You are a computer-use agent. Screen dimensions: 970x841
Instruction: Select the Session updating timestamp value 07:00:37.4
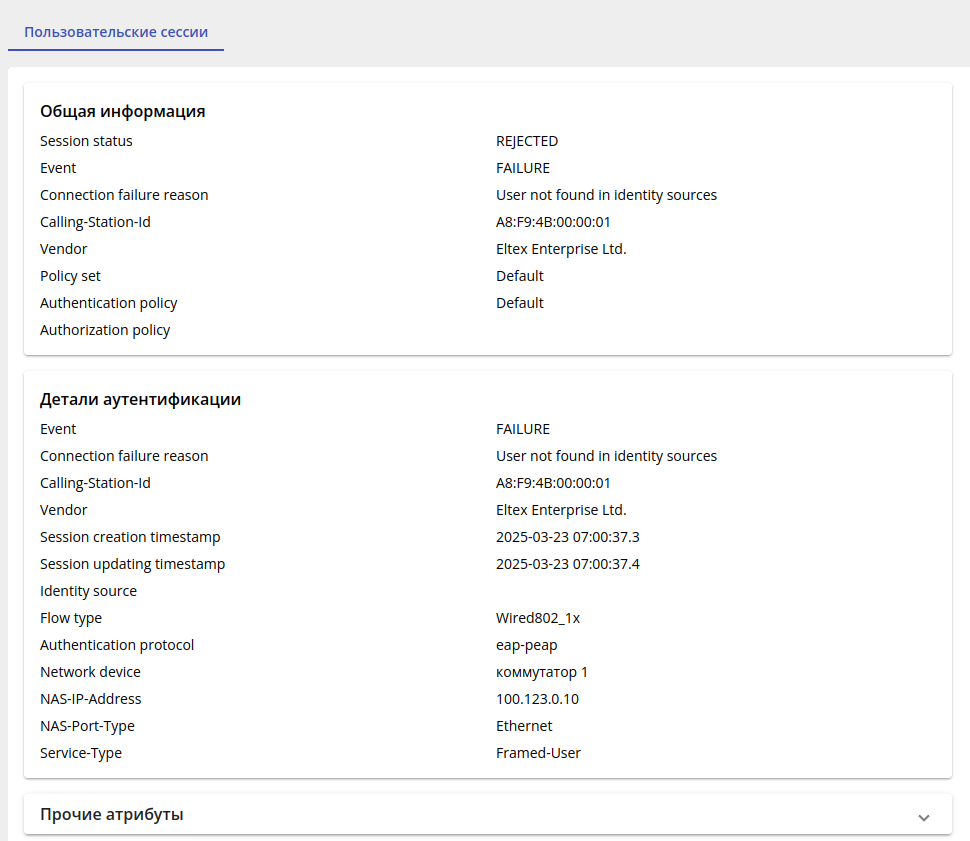(567, 564)
